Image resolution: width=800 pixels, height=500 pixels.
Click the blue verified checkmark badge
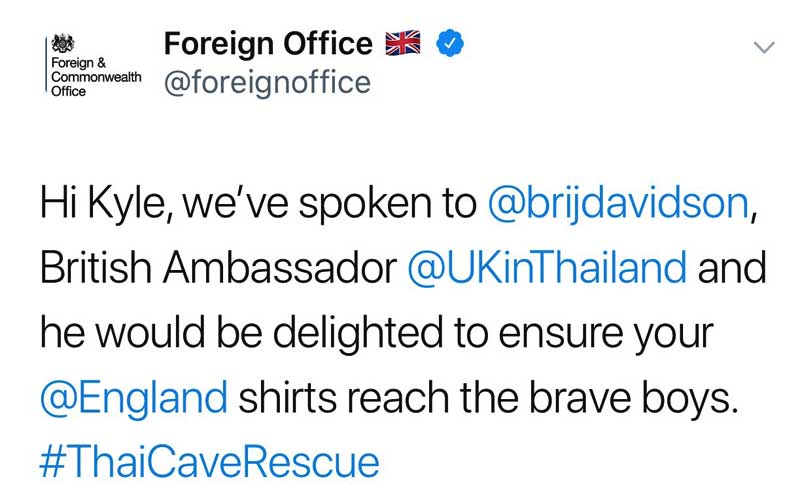click(x=449, y=43)
